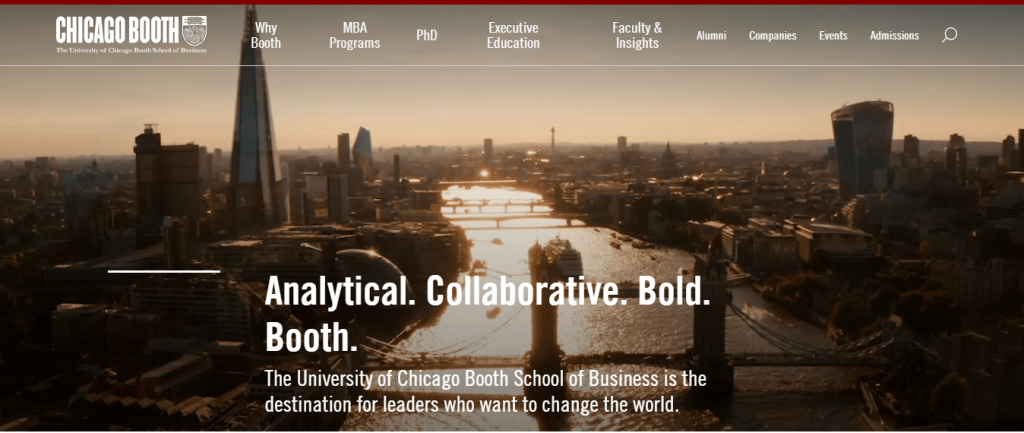Open the Companies link
1024x433 pixels.
pos(773,36)
